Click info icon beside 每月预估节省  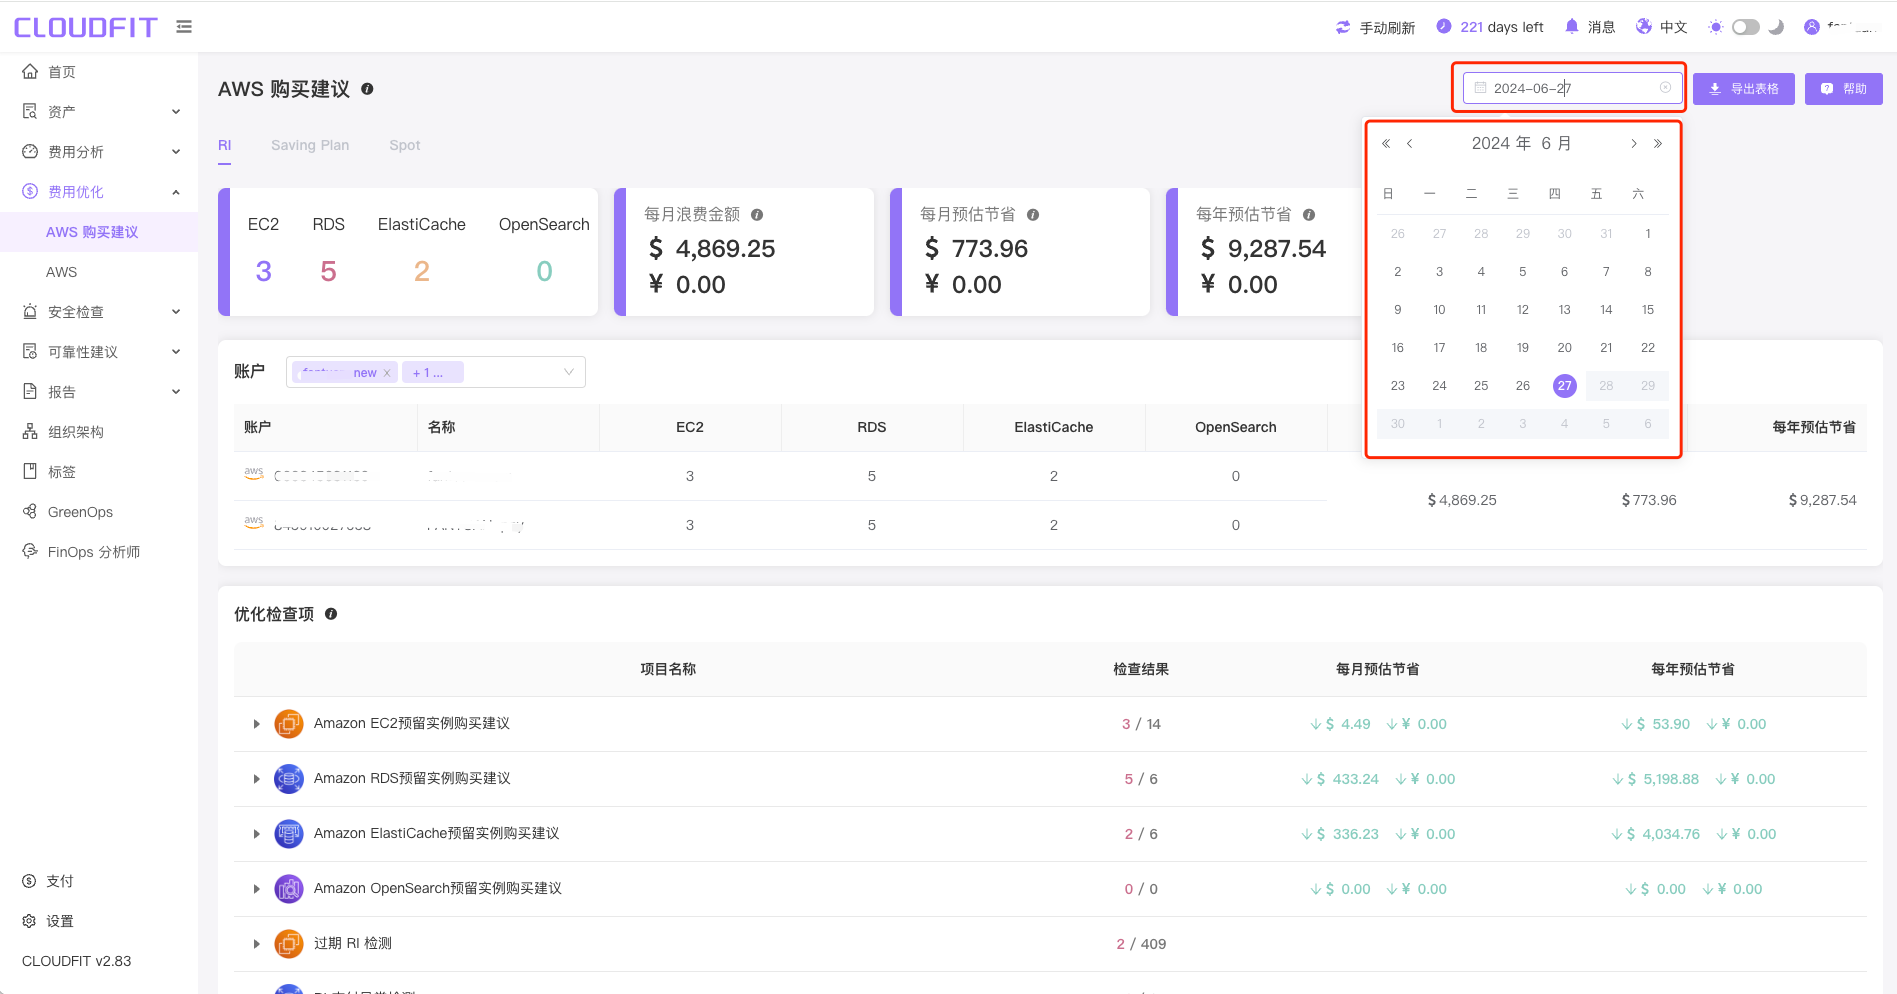[x=1033, y=215]
